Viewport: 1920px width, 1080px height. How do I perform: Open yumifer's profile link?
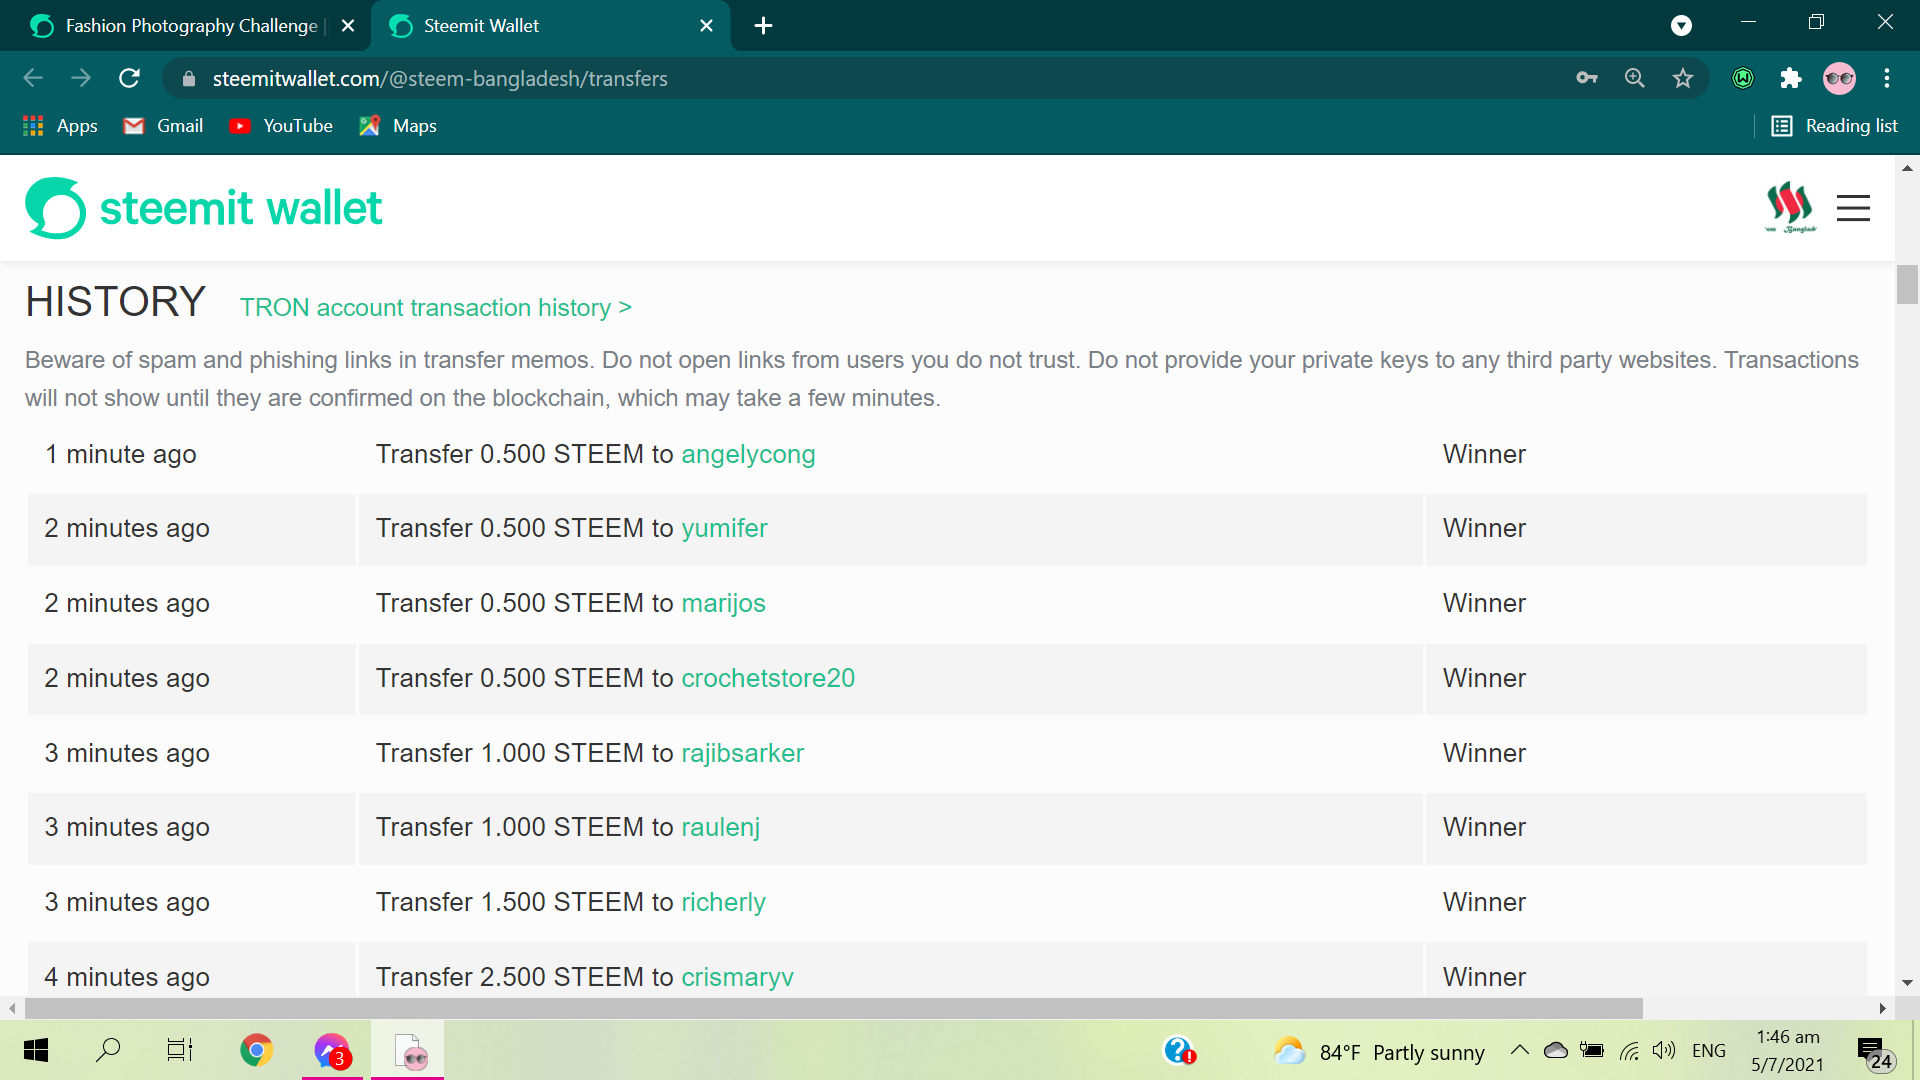pos(724,528)
